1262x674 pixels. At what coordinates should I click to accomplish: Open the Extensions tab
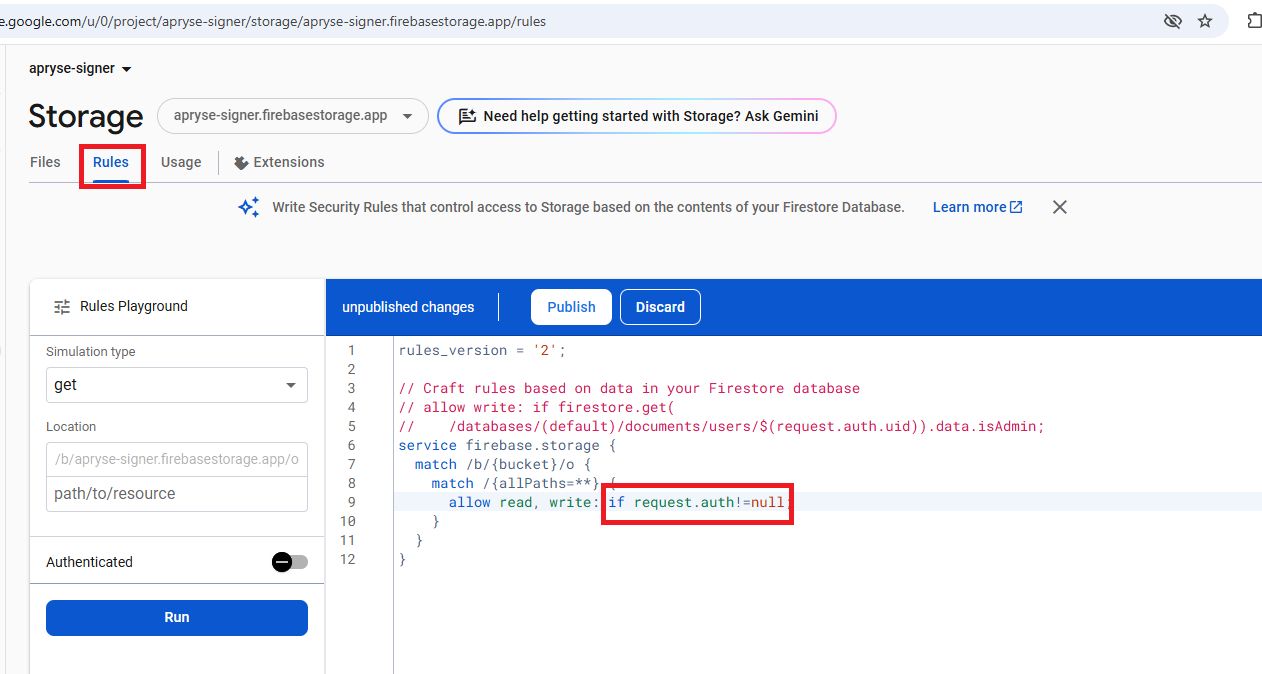(279, 162)
